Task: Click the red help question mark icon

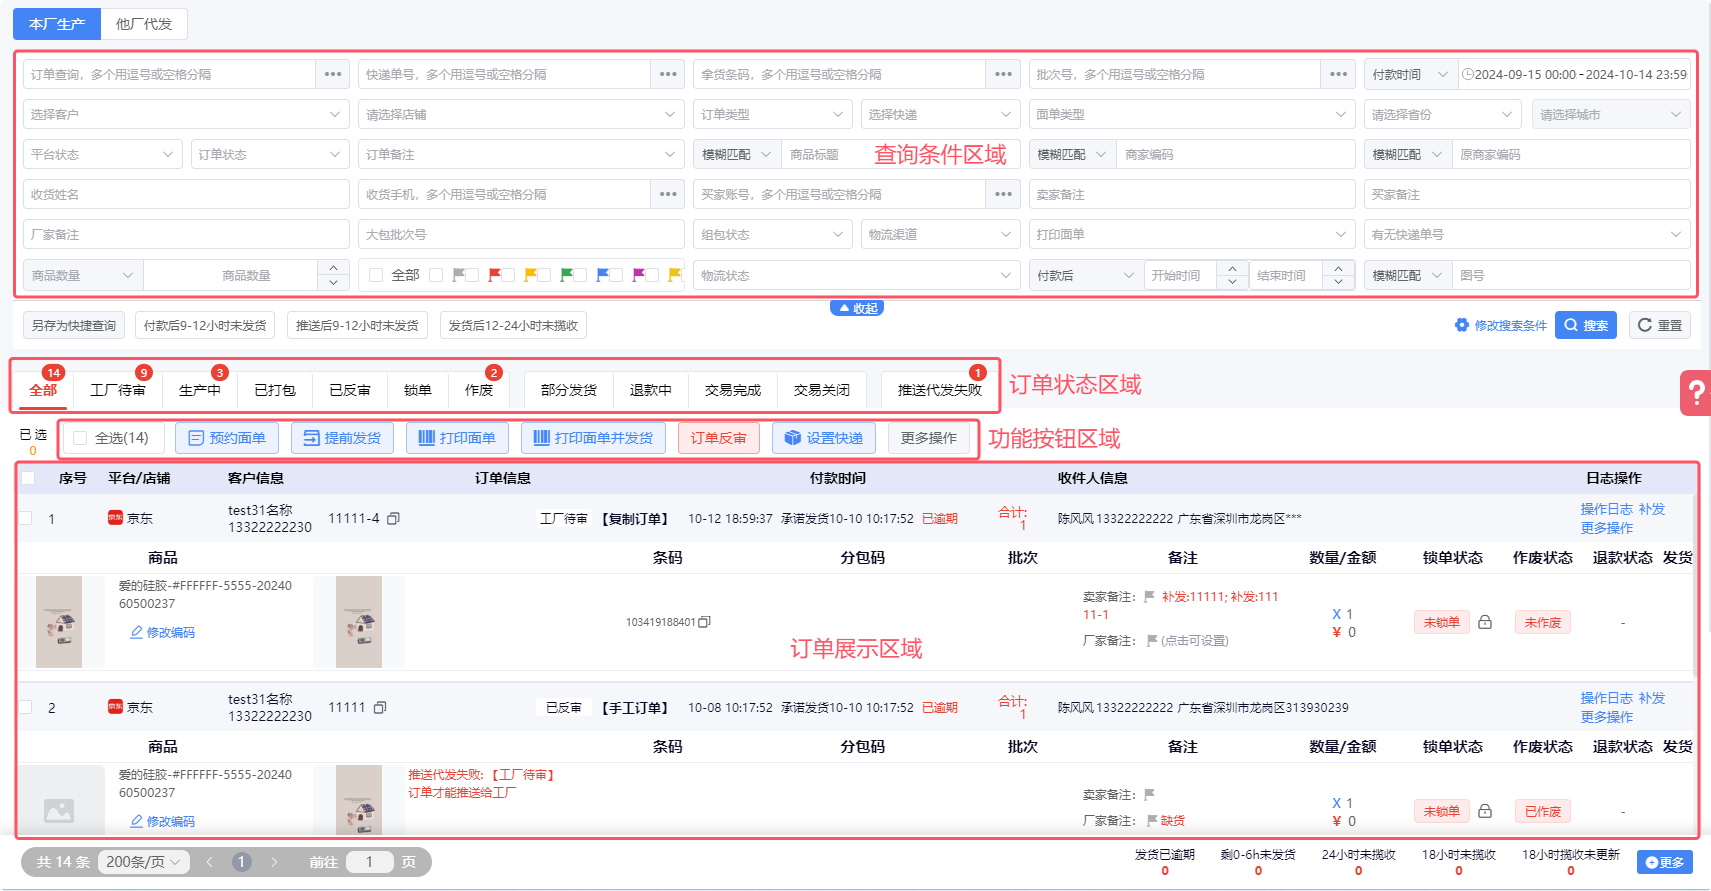Action: [x=1696, y=392]
